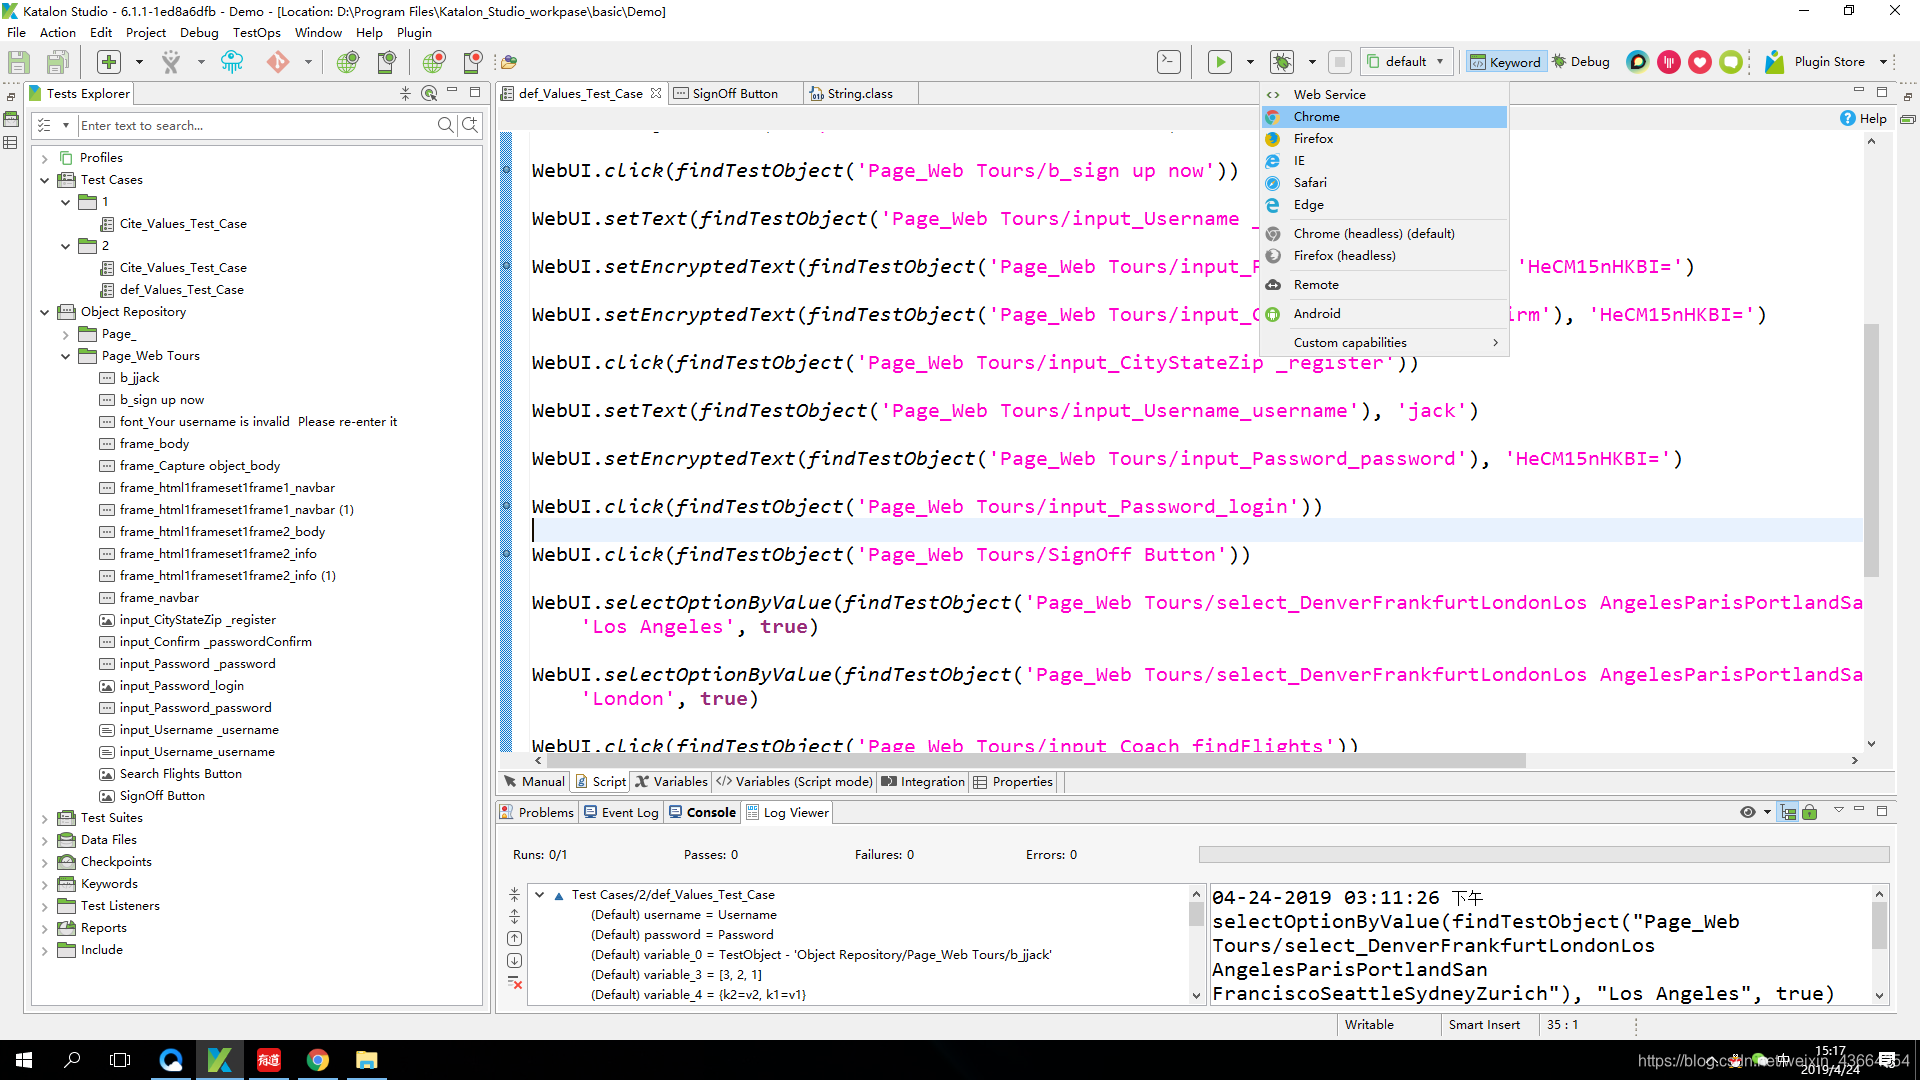Toggle the Properties tab visibility
Screen dimensions: 1920x1080
(x=1022, y=781)
